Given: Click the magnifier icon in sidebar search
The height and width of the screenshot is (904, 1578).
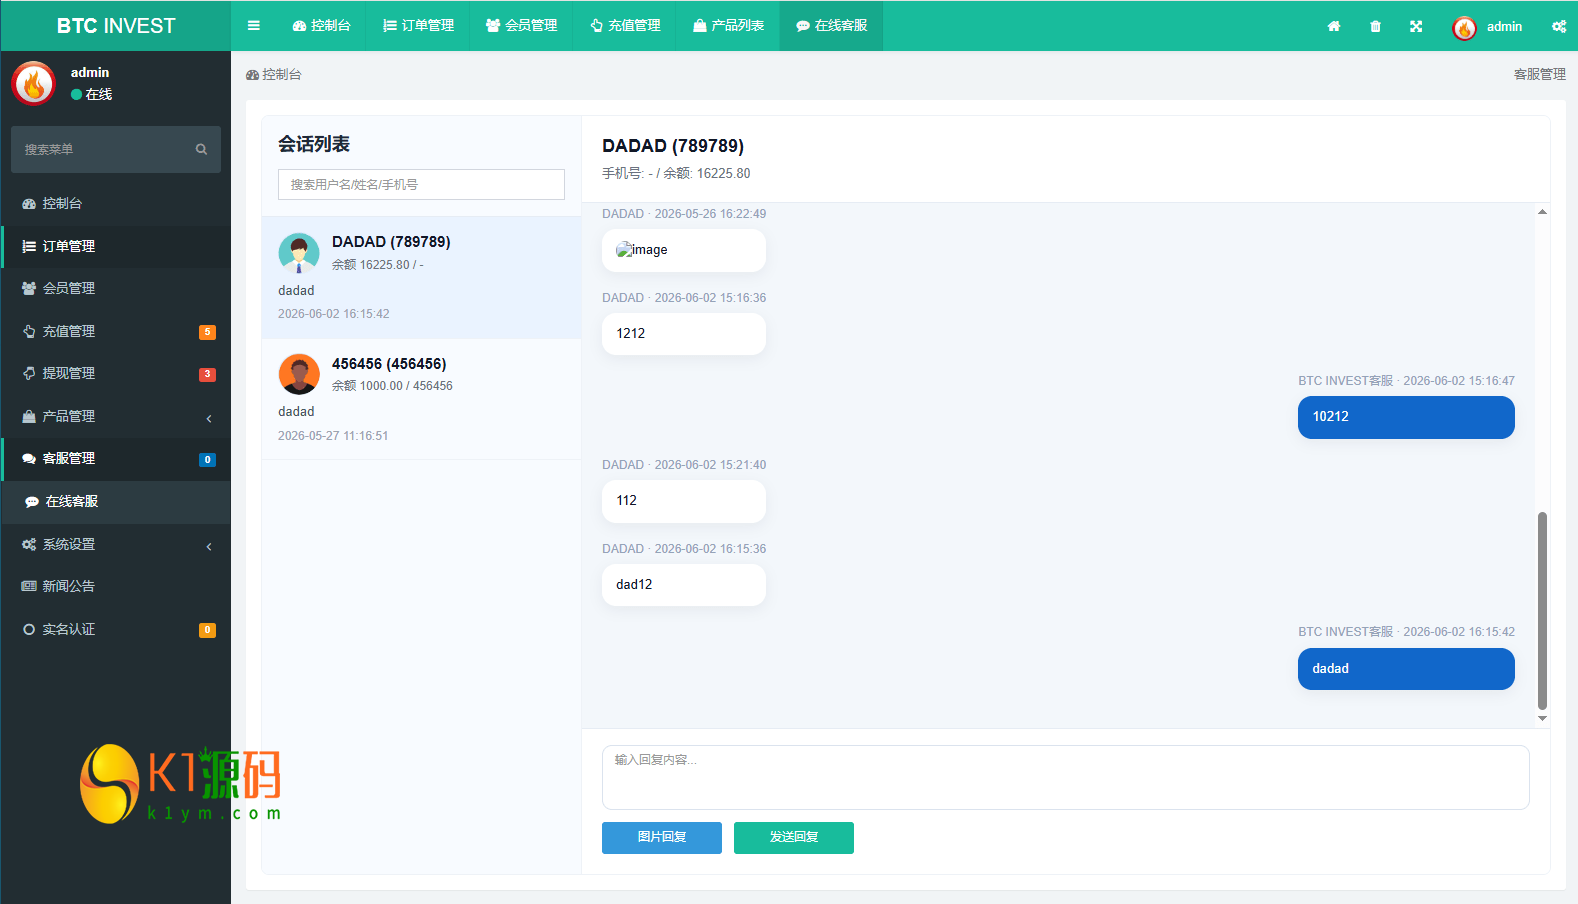Looking at the screenshot, I should point(201,149).
